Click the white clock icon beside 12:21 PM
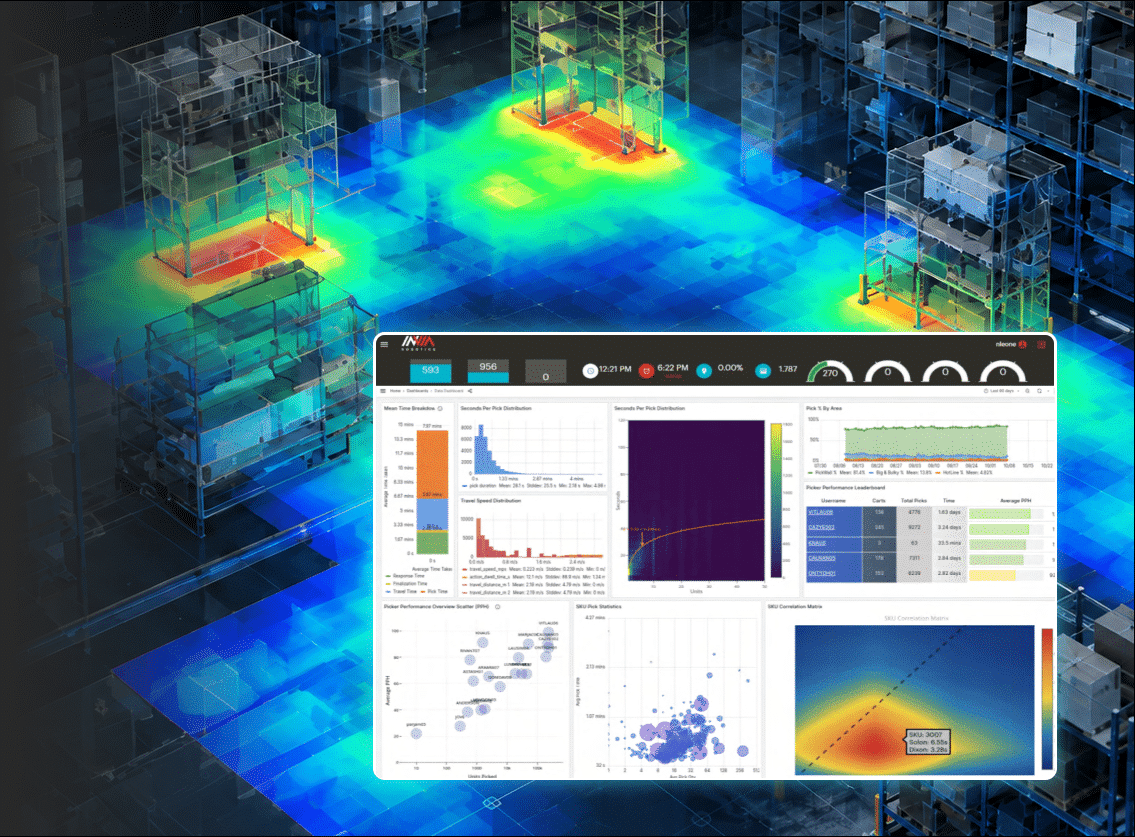1135x837 pixels. tap(591, 371)
